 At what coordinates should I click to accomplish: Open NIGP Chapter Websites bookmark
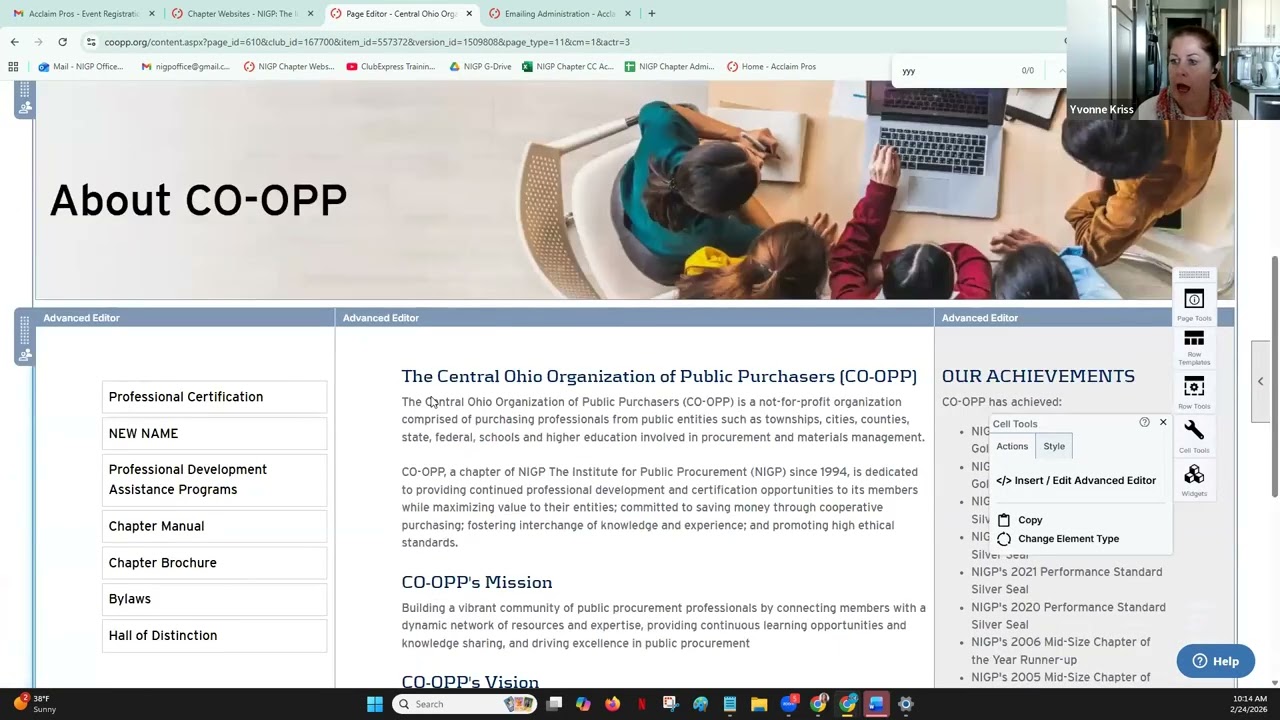(289, 67)
